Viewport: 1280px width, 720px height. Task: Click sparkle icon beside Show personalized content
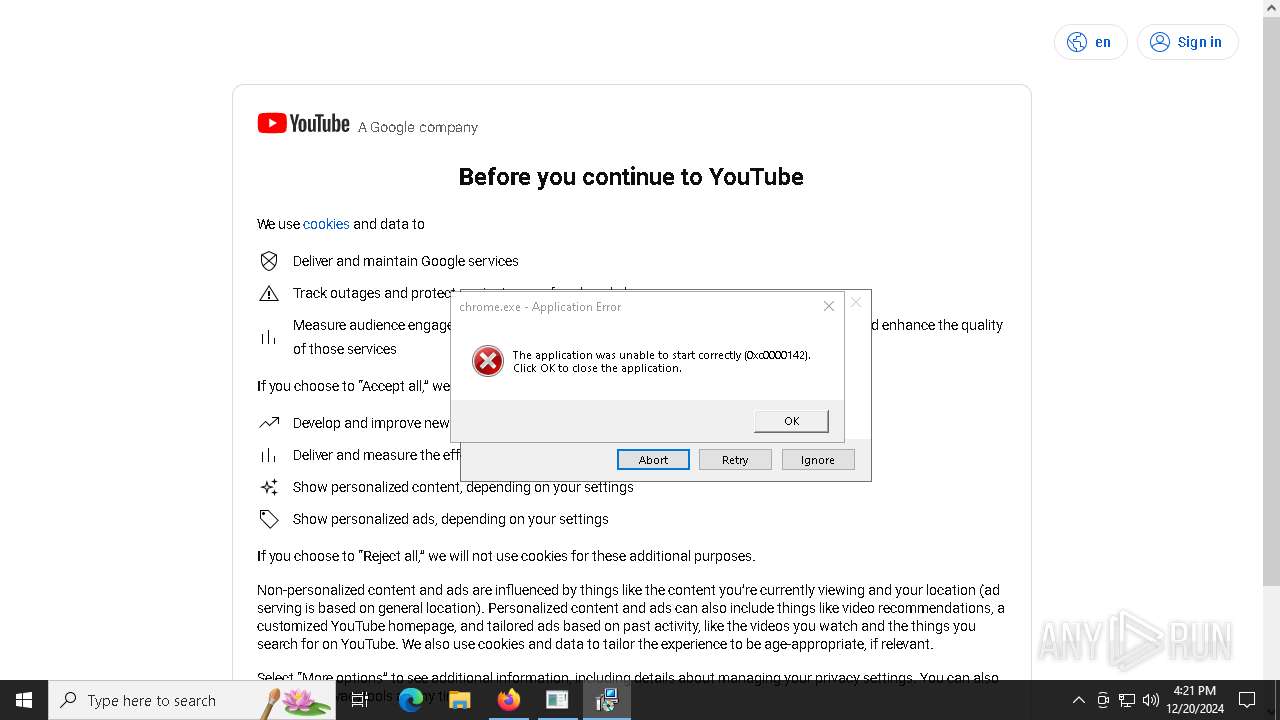tap(269, 487)
